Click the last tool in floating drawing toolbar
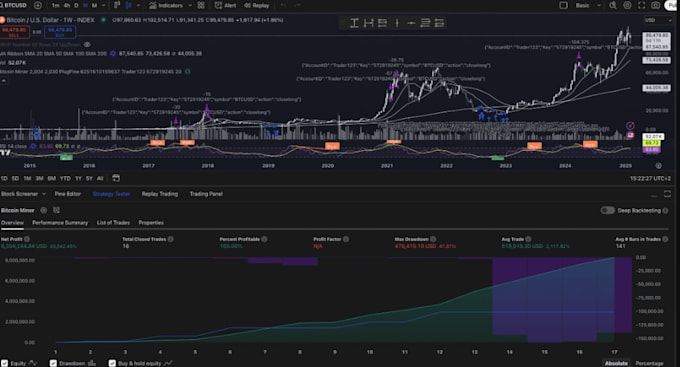The width and height of the screenshot is (680, 367). [x=439, y=23]
